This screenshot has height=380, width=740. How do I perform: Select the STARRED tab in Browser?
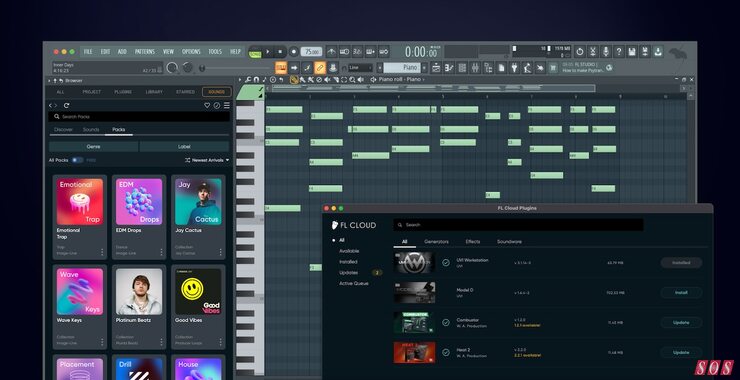point(185,92)
